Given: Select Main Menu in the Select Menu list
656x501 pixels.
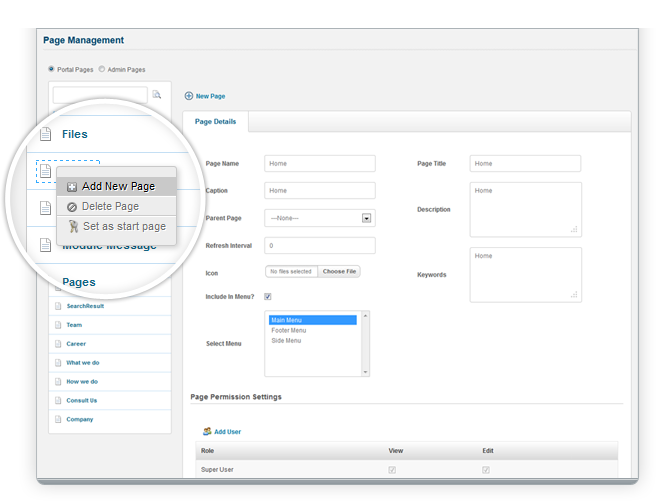Looking at the screenshot, I should tap(313, 320).
